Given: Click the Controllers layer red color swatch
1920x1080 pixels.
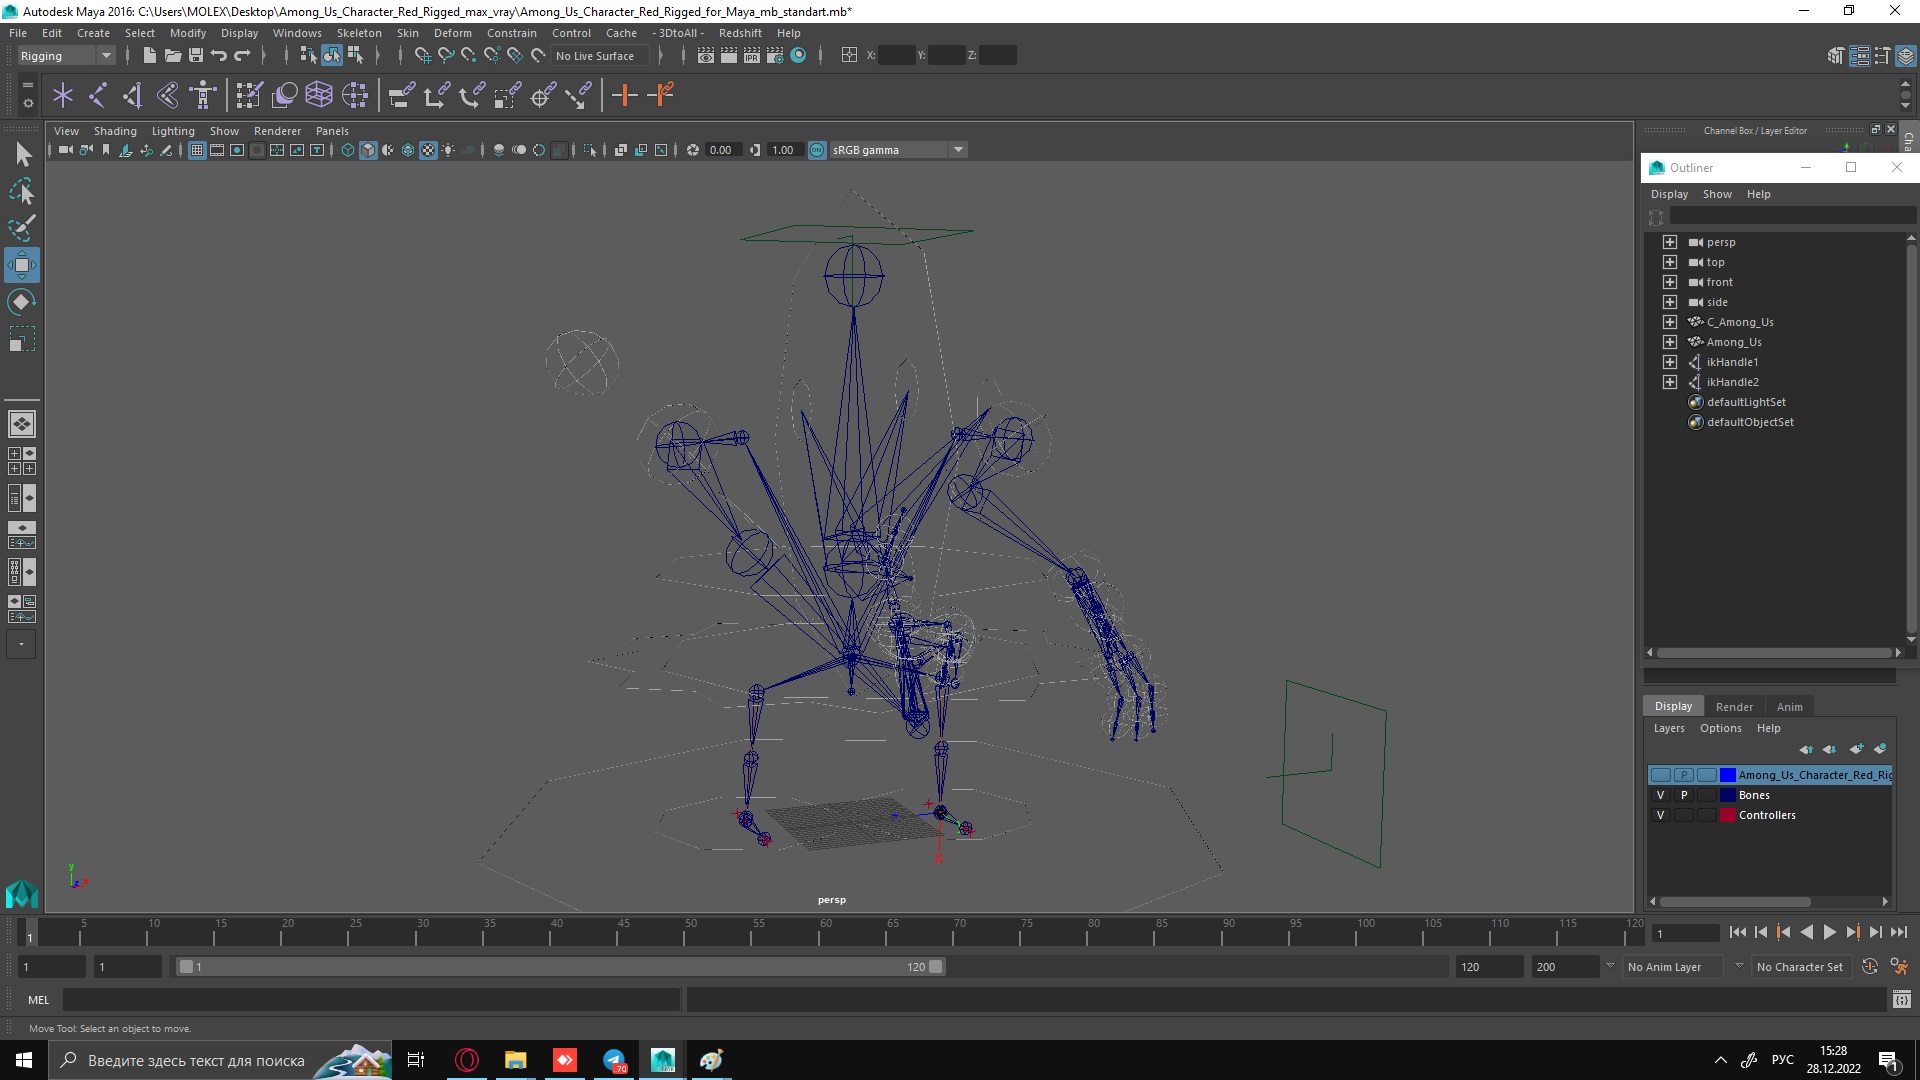Looking at the screenshot, I should click(1727, 816).
